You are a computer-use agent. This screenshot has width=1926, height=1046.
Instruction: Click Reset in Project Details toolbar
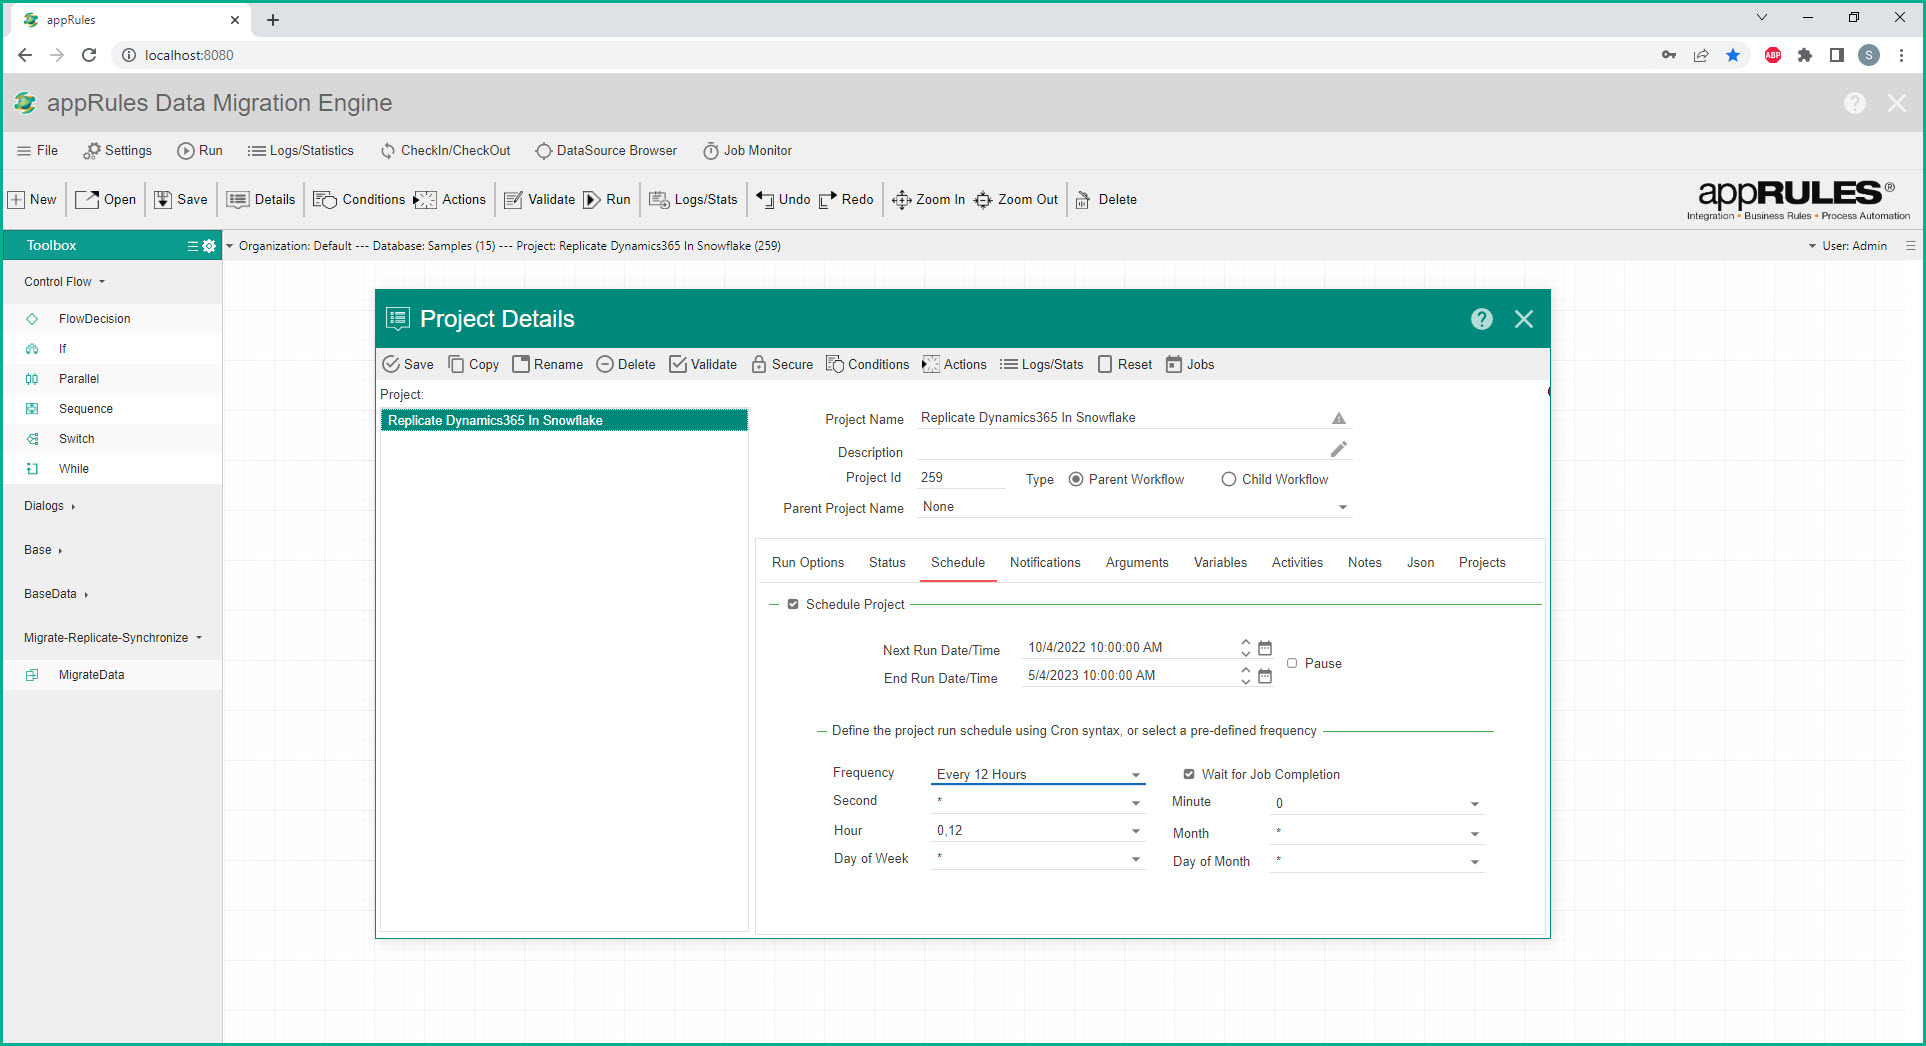click(x=1125, y=365)
